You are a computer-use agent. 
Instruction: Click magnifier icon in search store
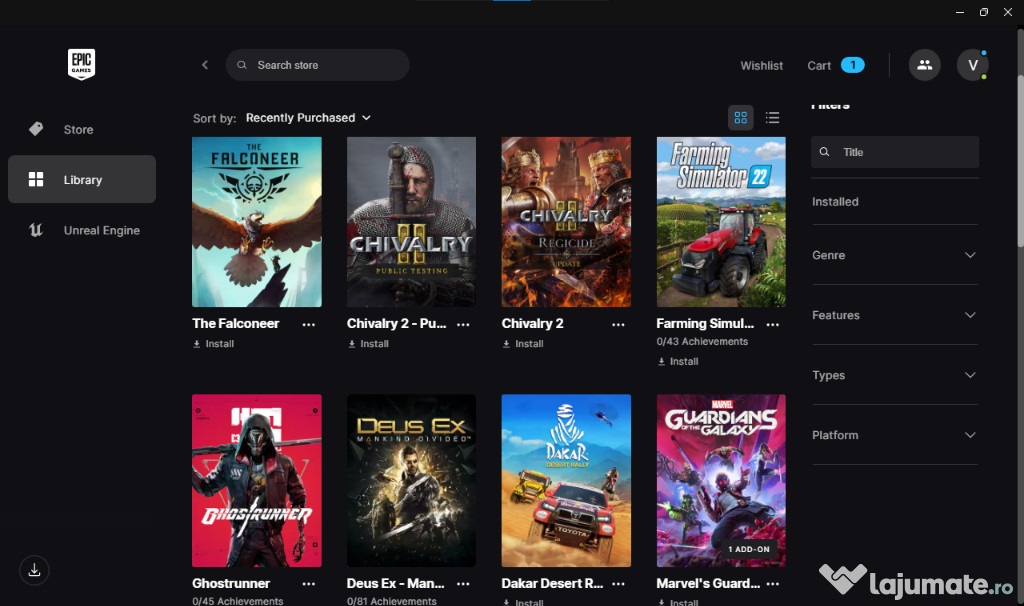point(242,65)
